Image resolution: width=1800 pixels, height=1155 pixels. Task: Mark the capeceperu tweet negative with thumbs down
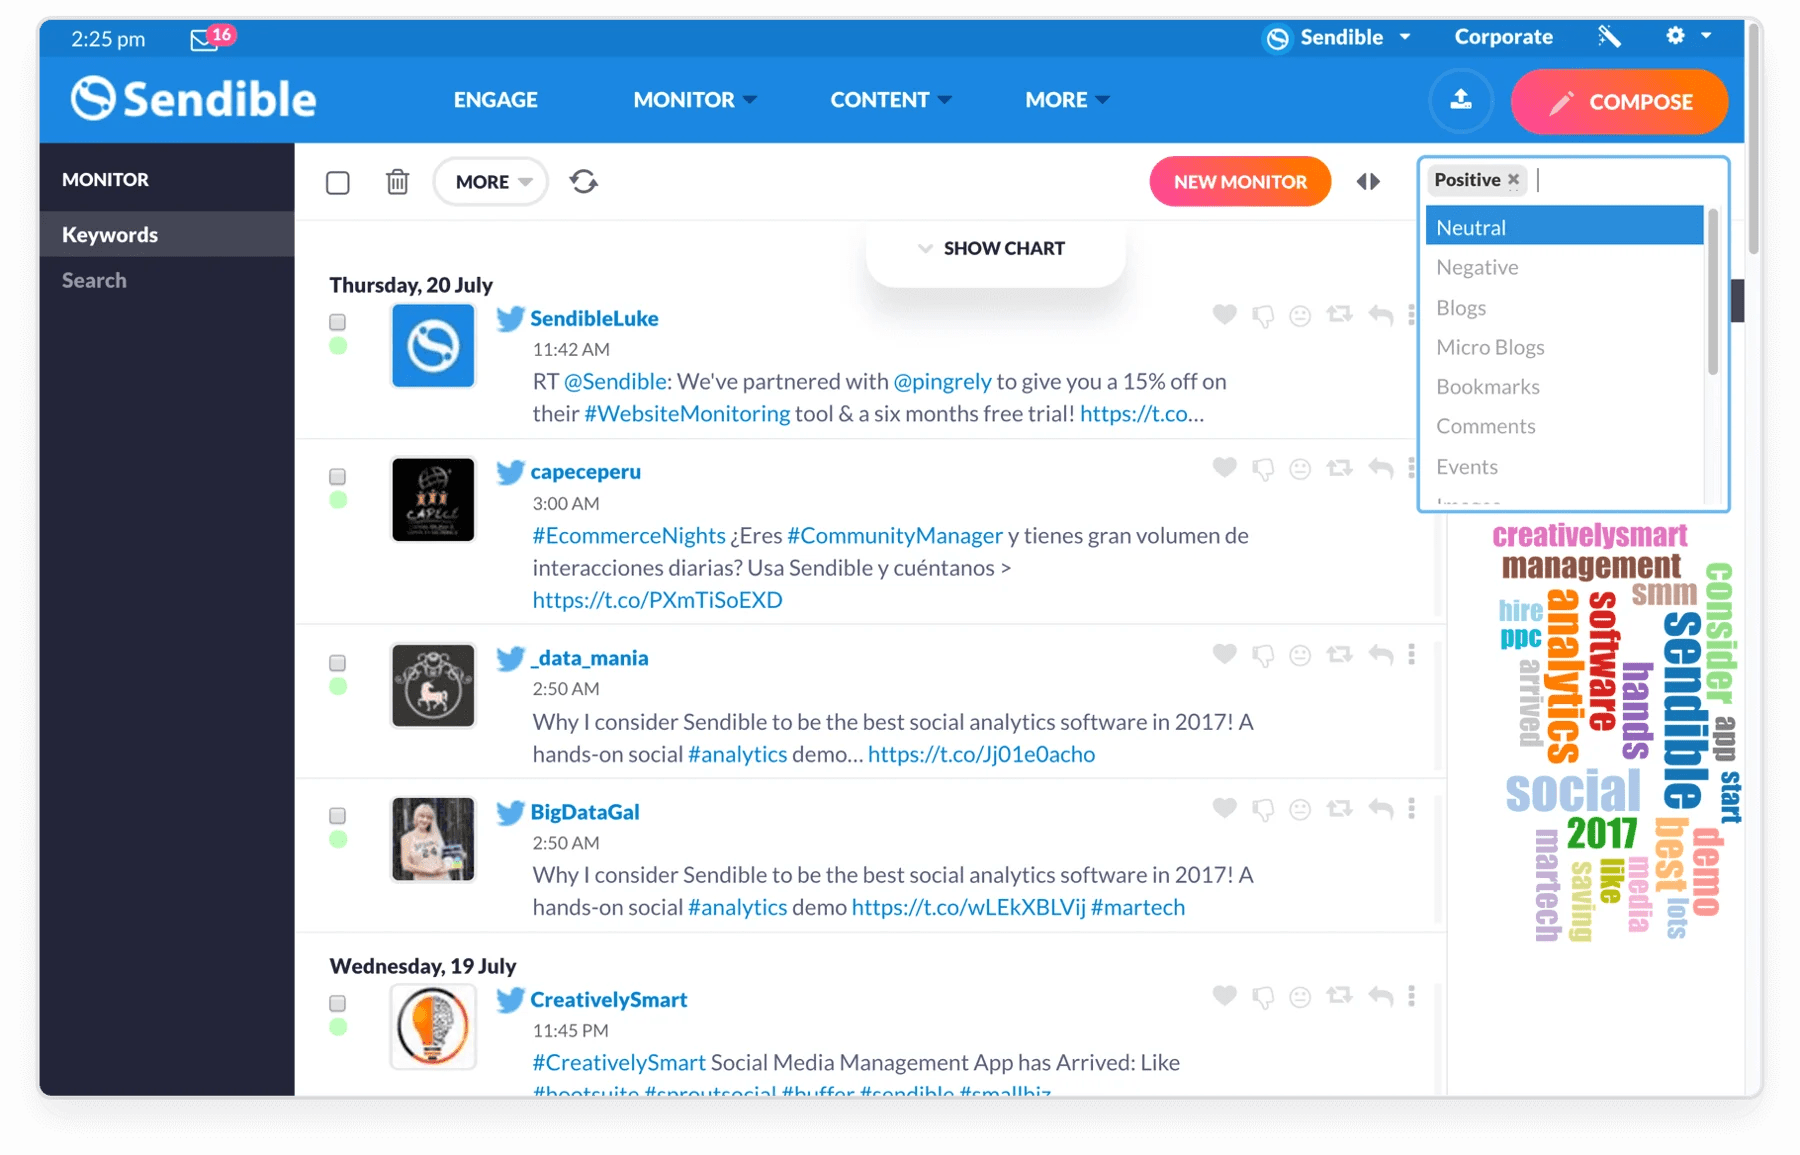tap(1265, 468)
